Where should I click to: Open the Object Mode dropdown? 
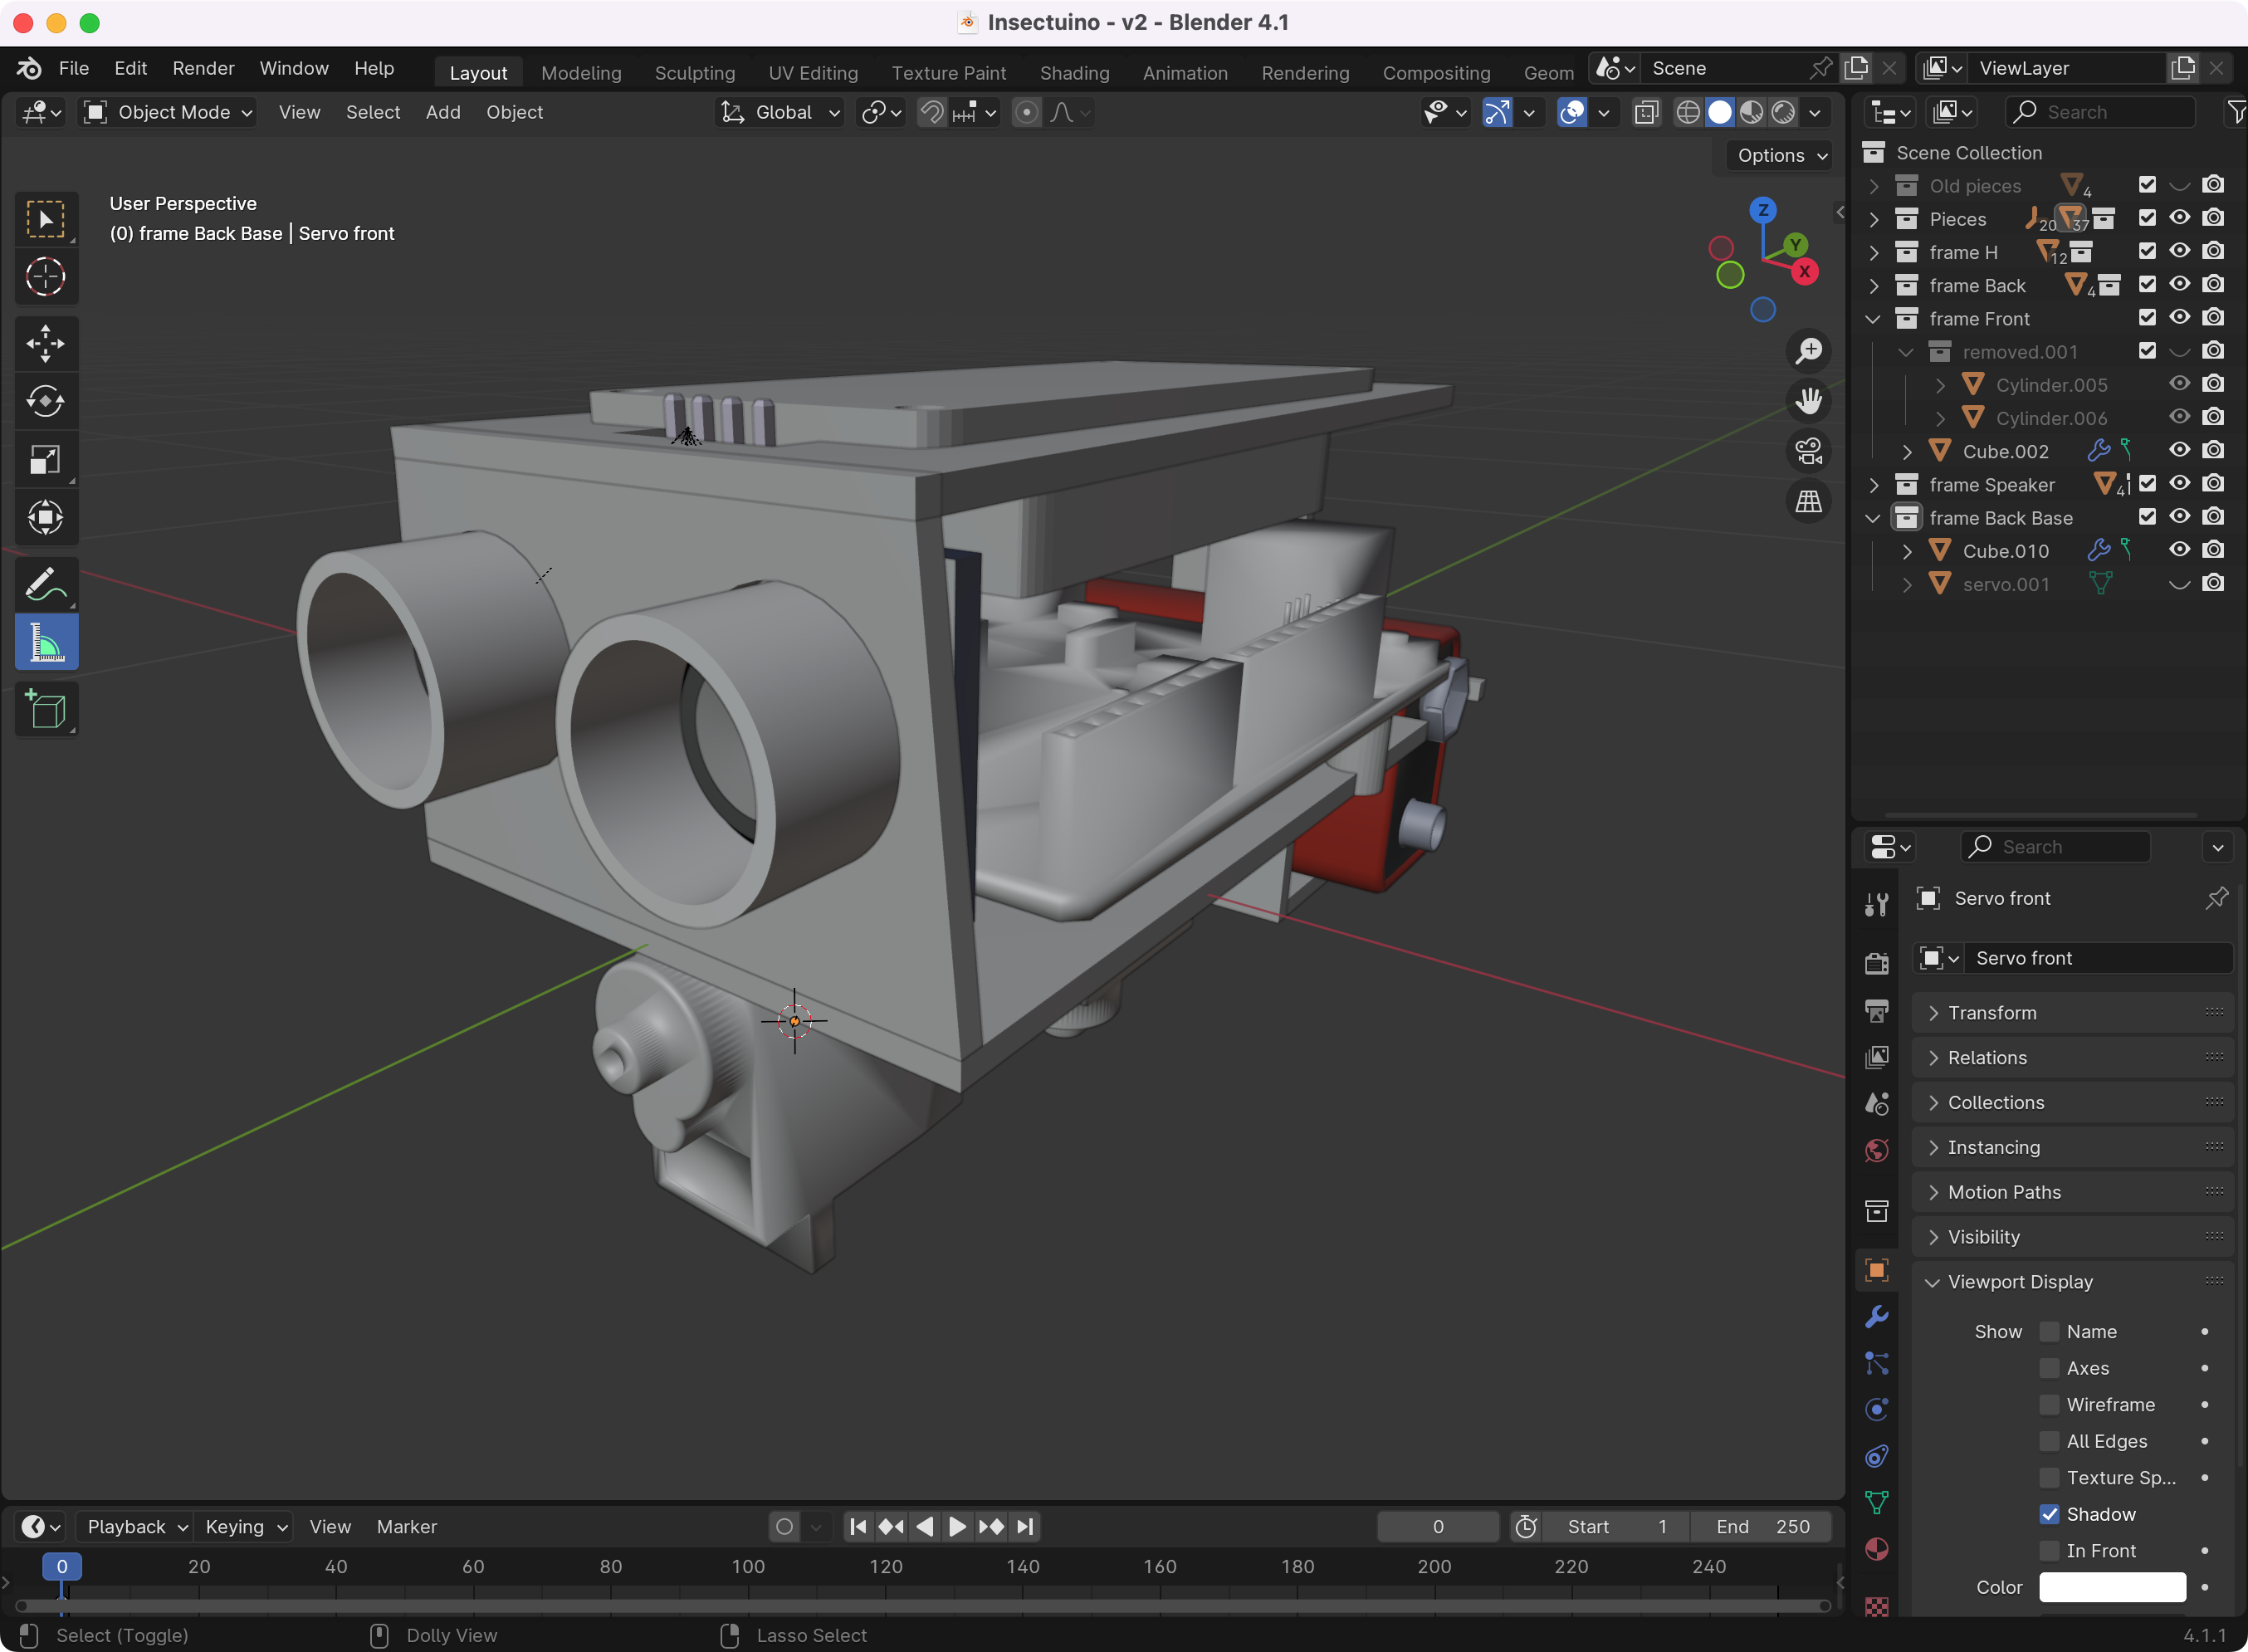tap(169, 112)
